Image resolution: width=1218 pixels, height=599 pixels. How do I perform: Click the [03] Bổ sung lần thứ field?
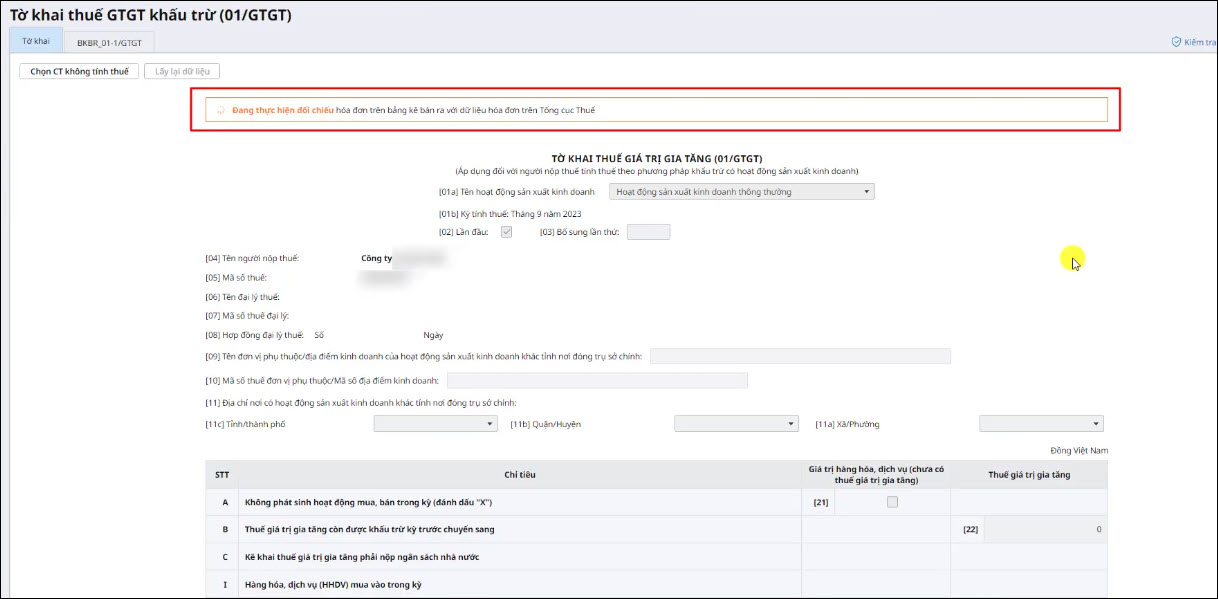coord(648,232)
